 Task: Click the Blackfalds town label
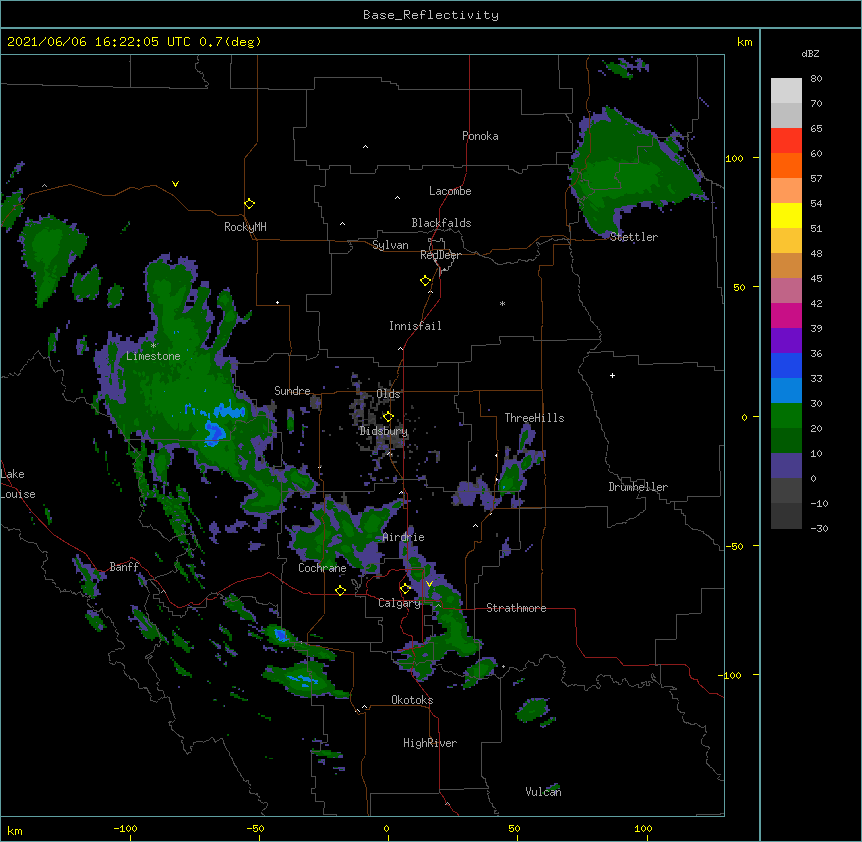point(441,223)
